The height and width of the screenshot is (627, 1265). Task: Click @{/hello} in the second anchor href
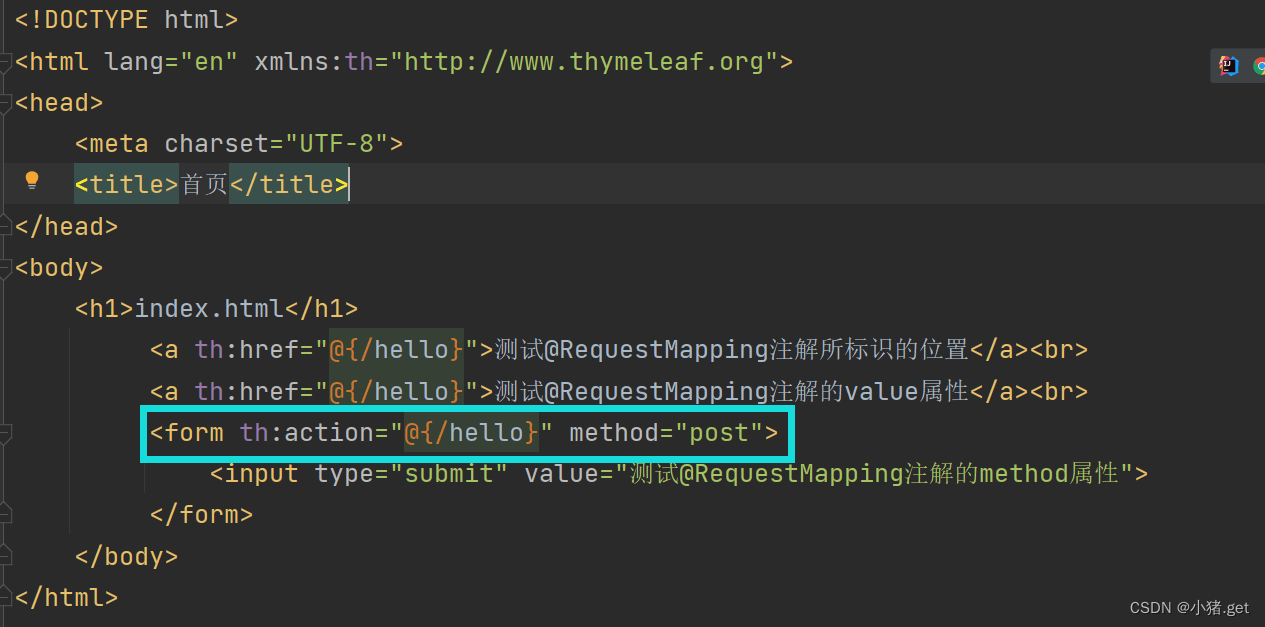pyautogui.click(x=396, y=391)
